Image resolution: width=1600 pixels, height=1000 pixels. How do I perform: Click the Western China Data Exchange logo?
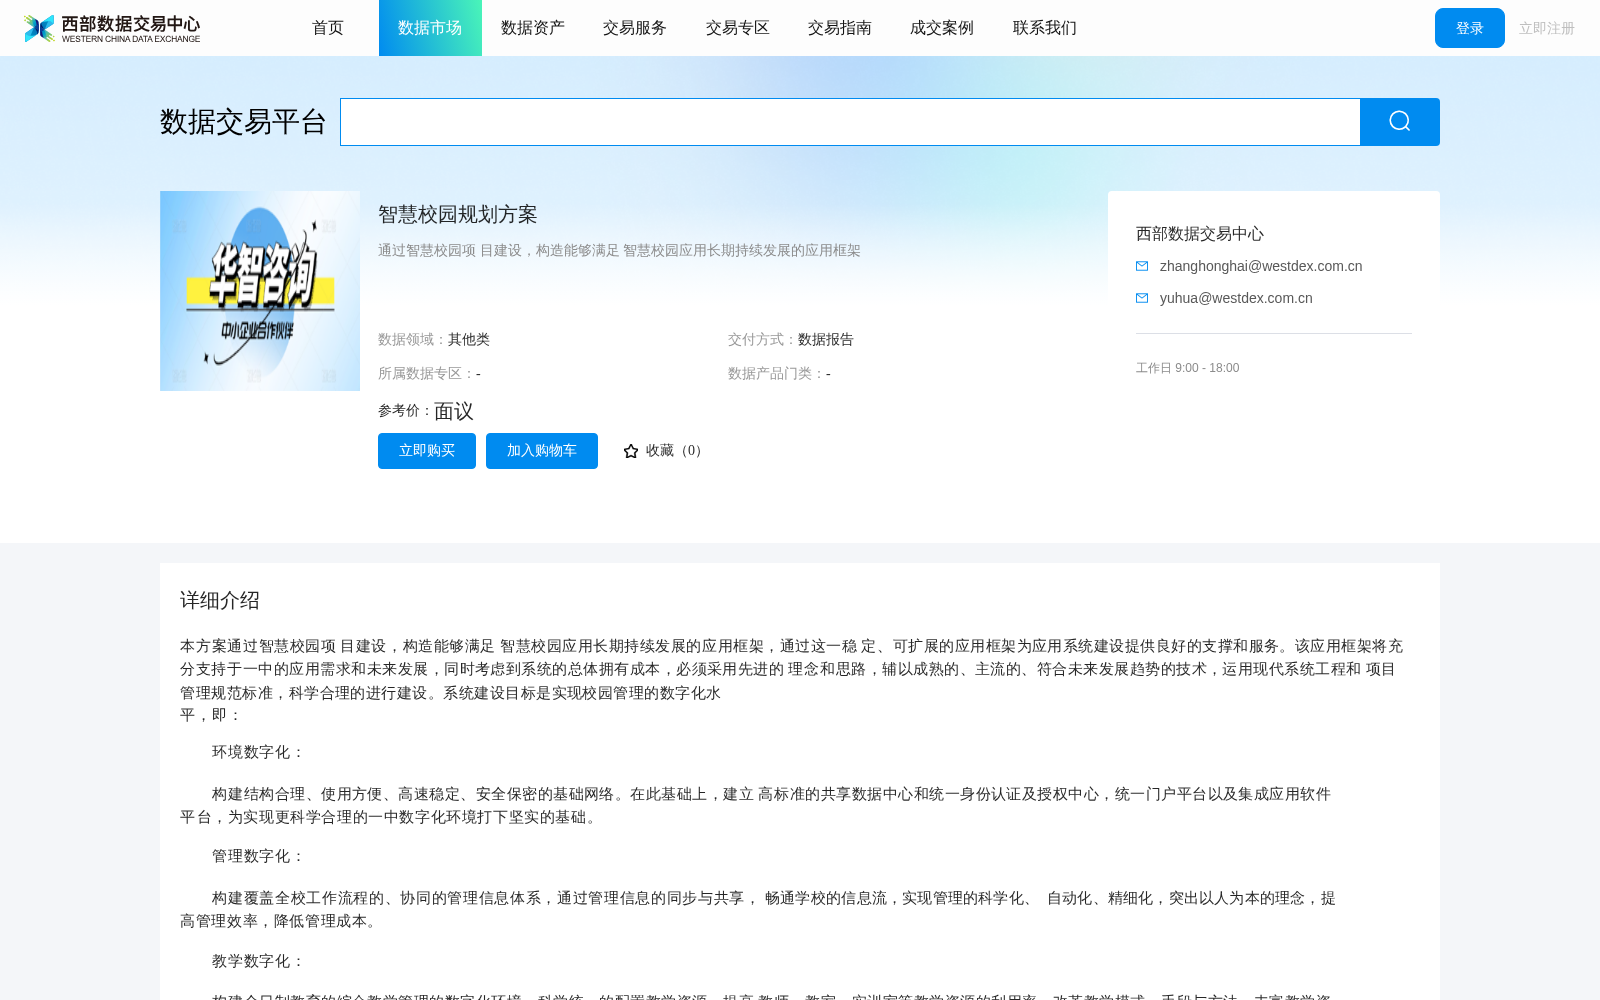click(112, 28)
